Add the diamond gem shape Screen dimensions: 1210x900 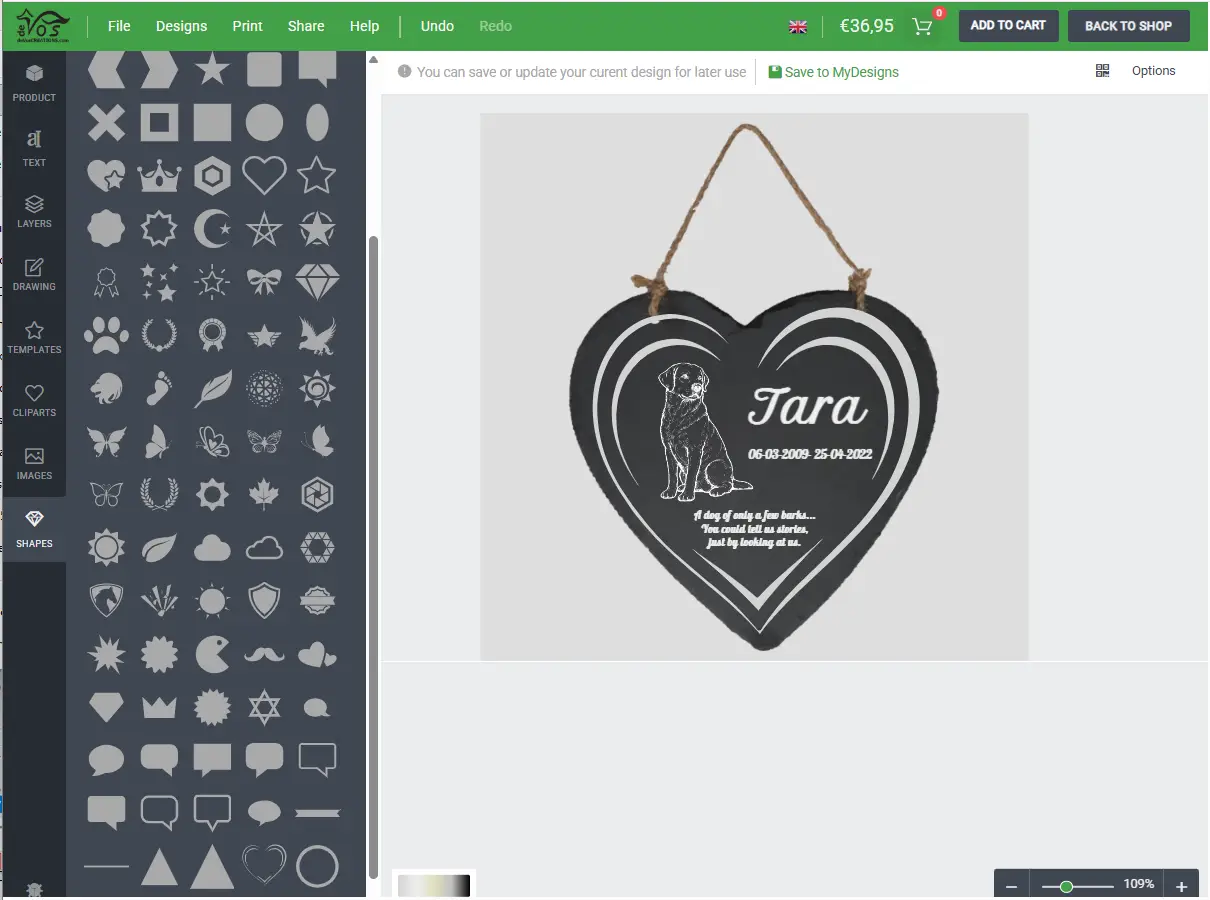coord(317,282)
